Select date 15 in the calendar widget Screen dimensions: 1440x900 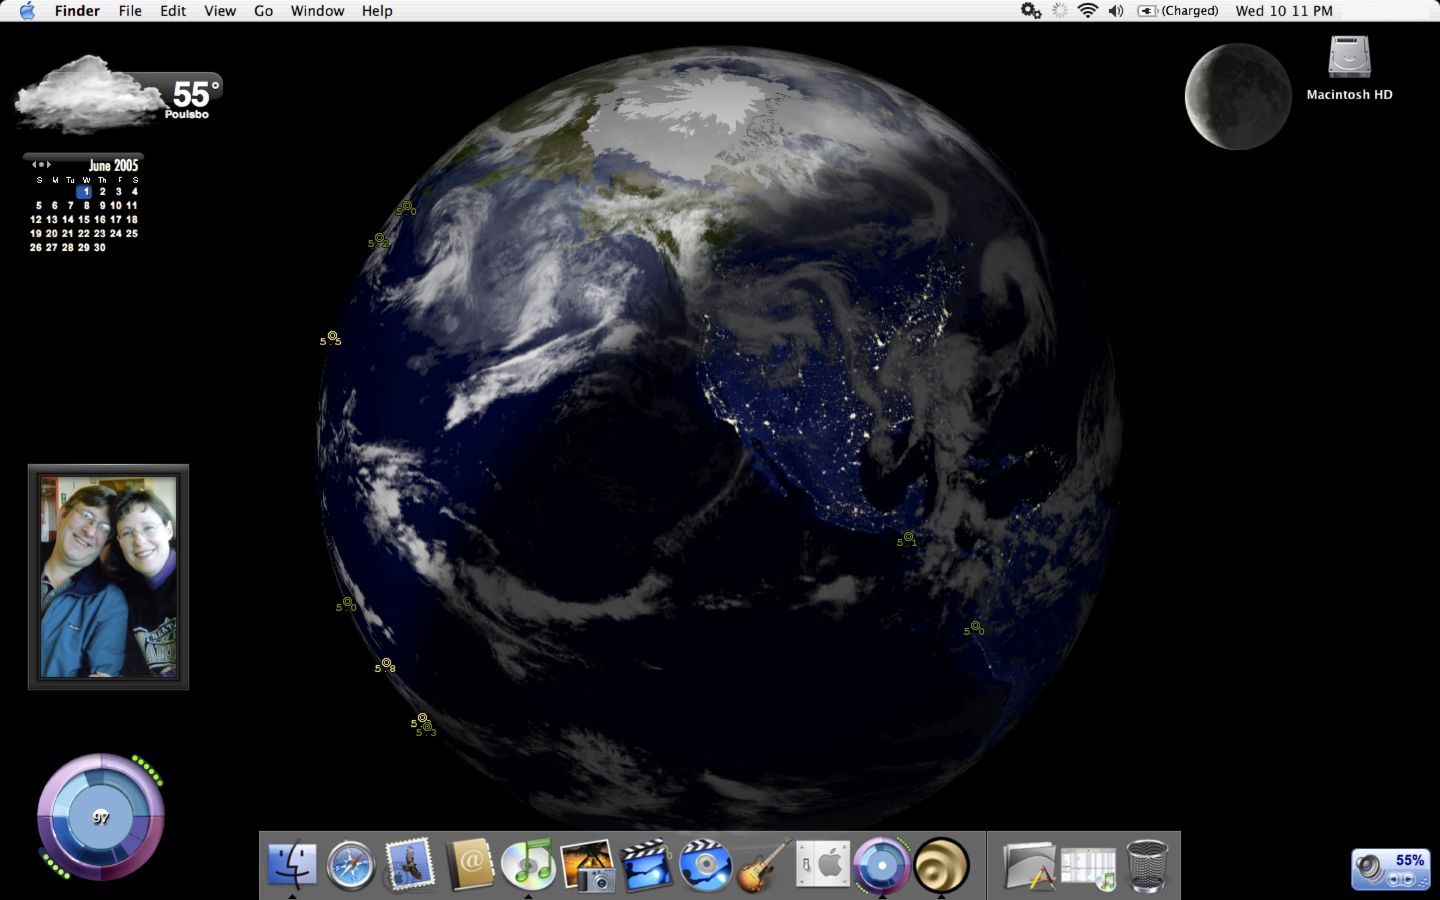[x=84, y=219]
